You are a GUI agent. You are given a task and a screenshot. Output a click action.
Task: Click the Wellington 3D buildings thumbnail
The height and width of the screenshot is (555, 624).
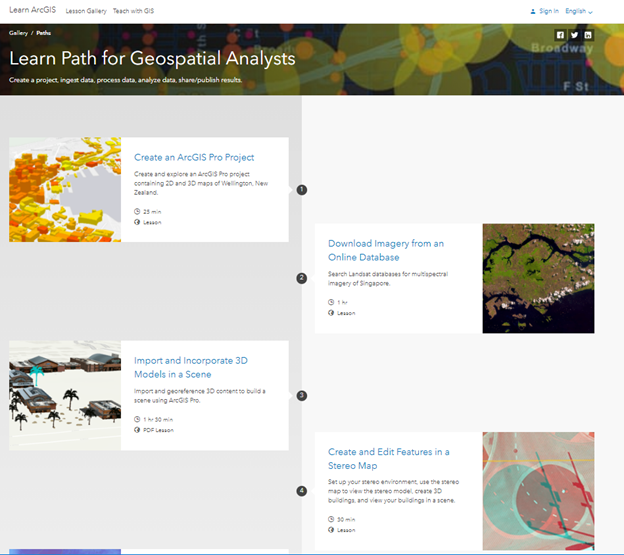pyautogui.click(x=65, y=190)
